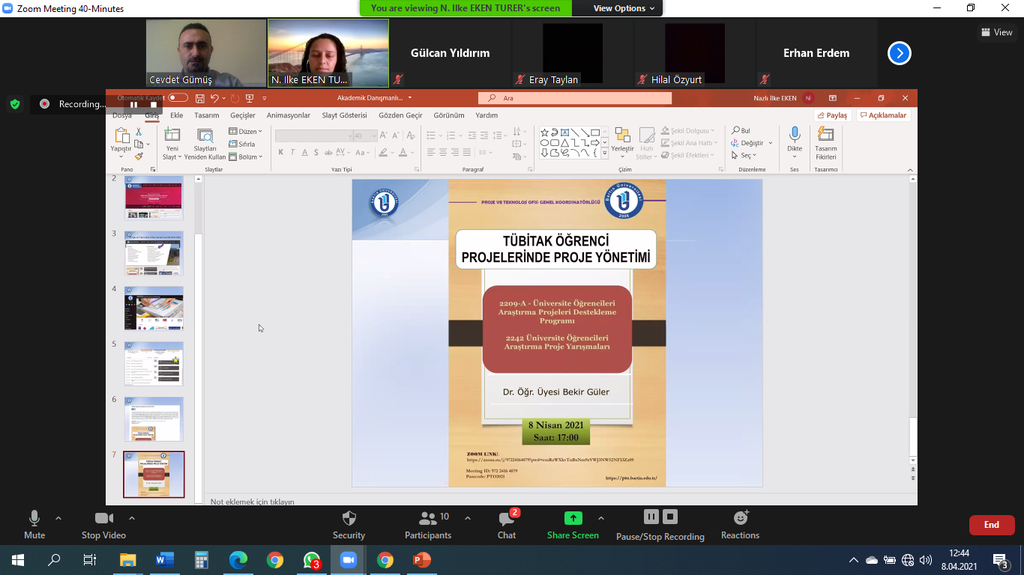Open the Bölüm section dropdown
This screenshot has height=575, width=1024.
point(246,157)
